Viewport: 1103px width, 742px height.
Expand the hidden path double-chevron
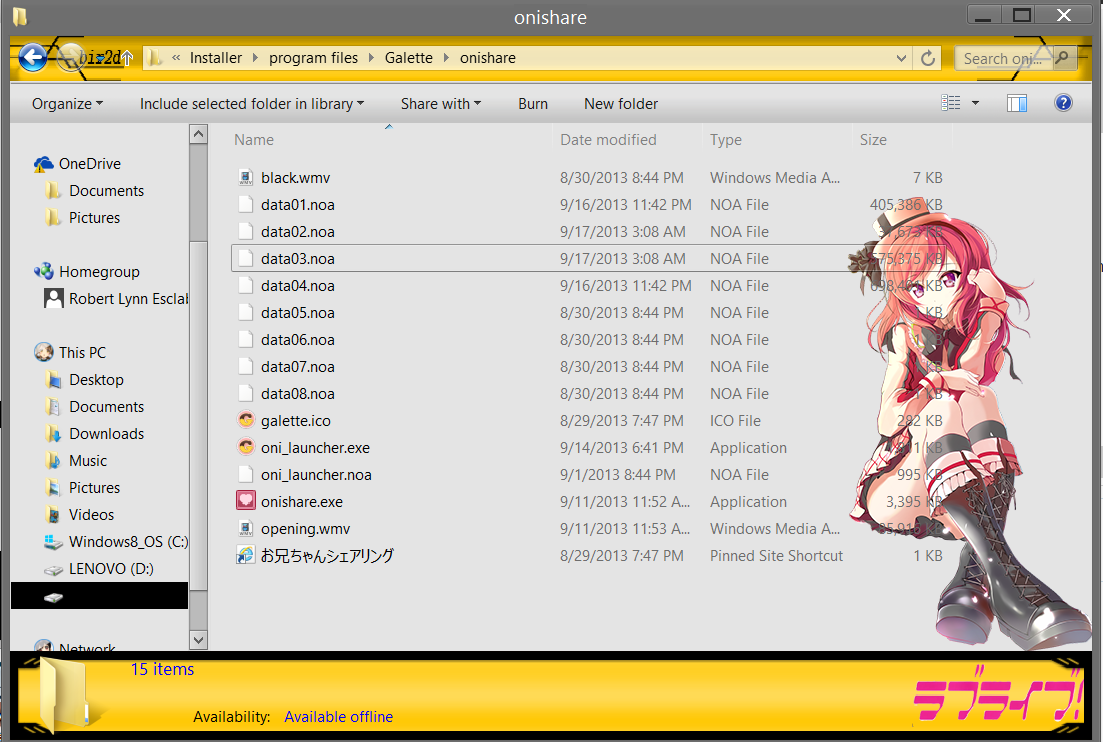click(x=176, y=58)
